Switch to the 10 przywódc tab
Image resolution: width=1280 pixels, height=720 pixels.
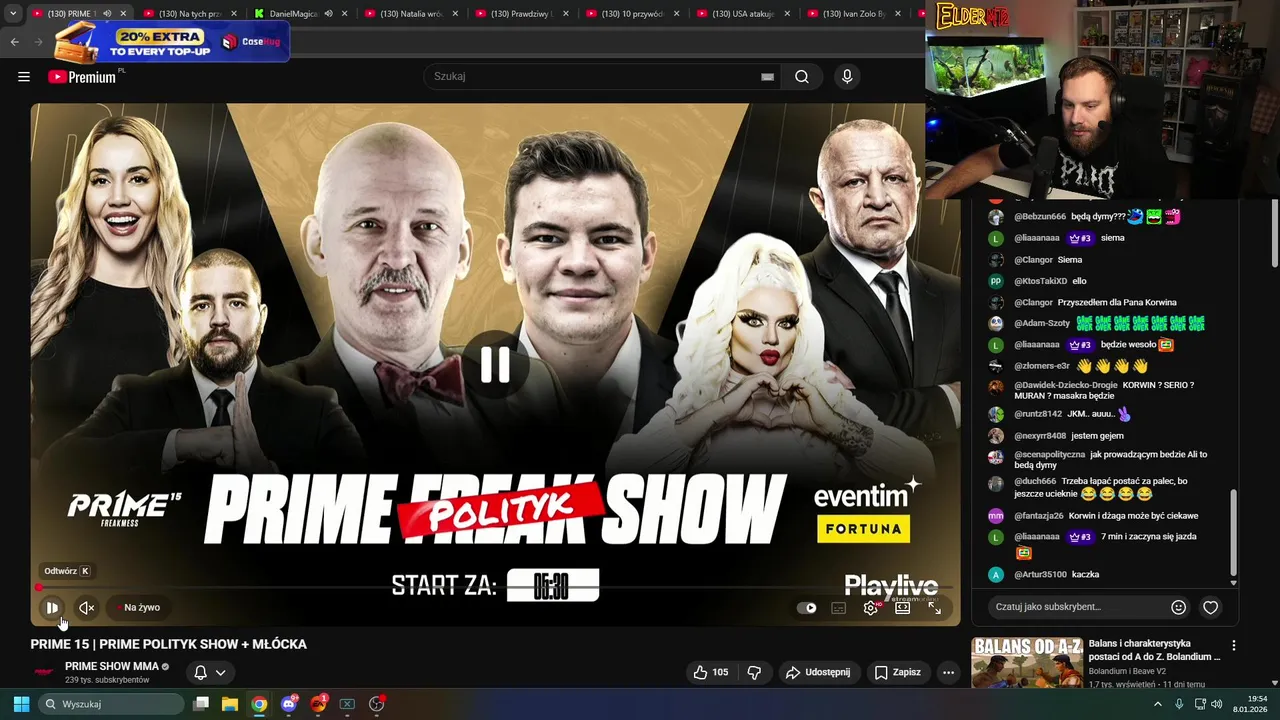coord(633,14)
